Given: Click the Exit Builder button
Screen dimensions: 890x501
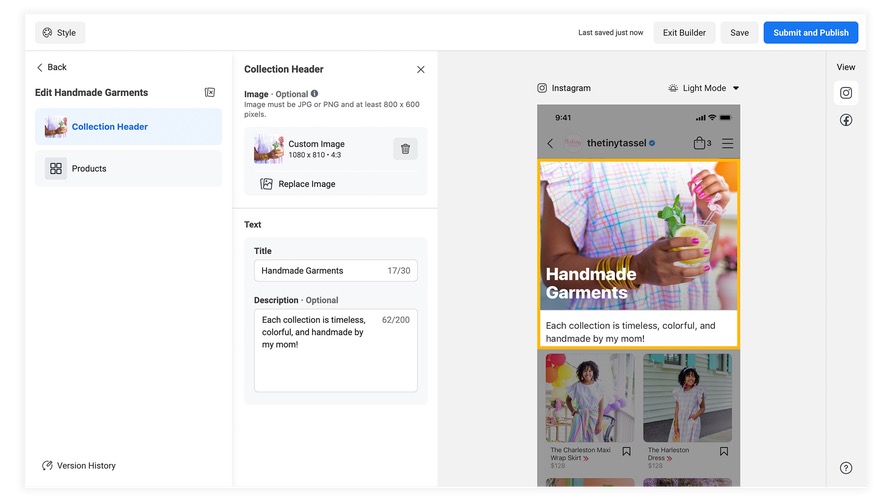Looking at the screenshot, I should [x=684, y=33].
